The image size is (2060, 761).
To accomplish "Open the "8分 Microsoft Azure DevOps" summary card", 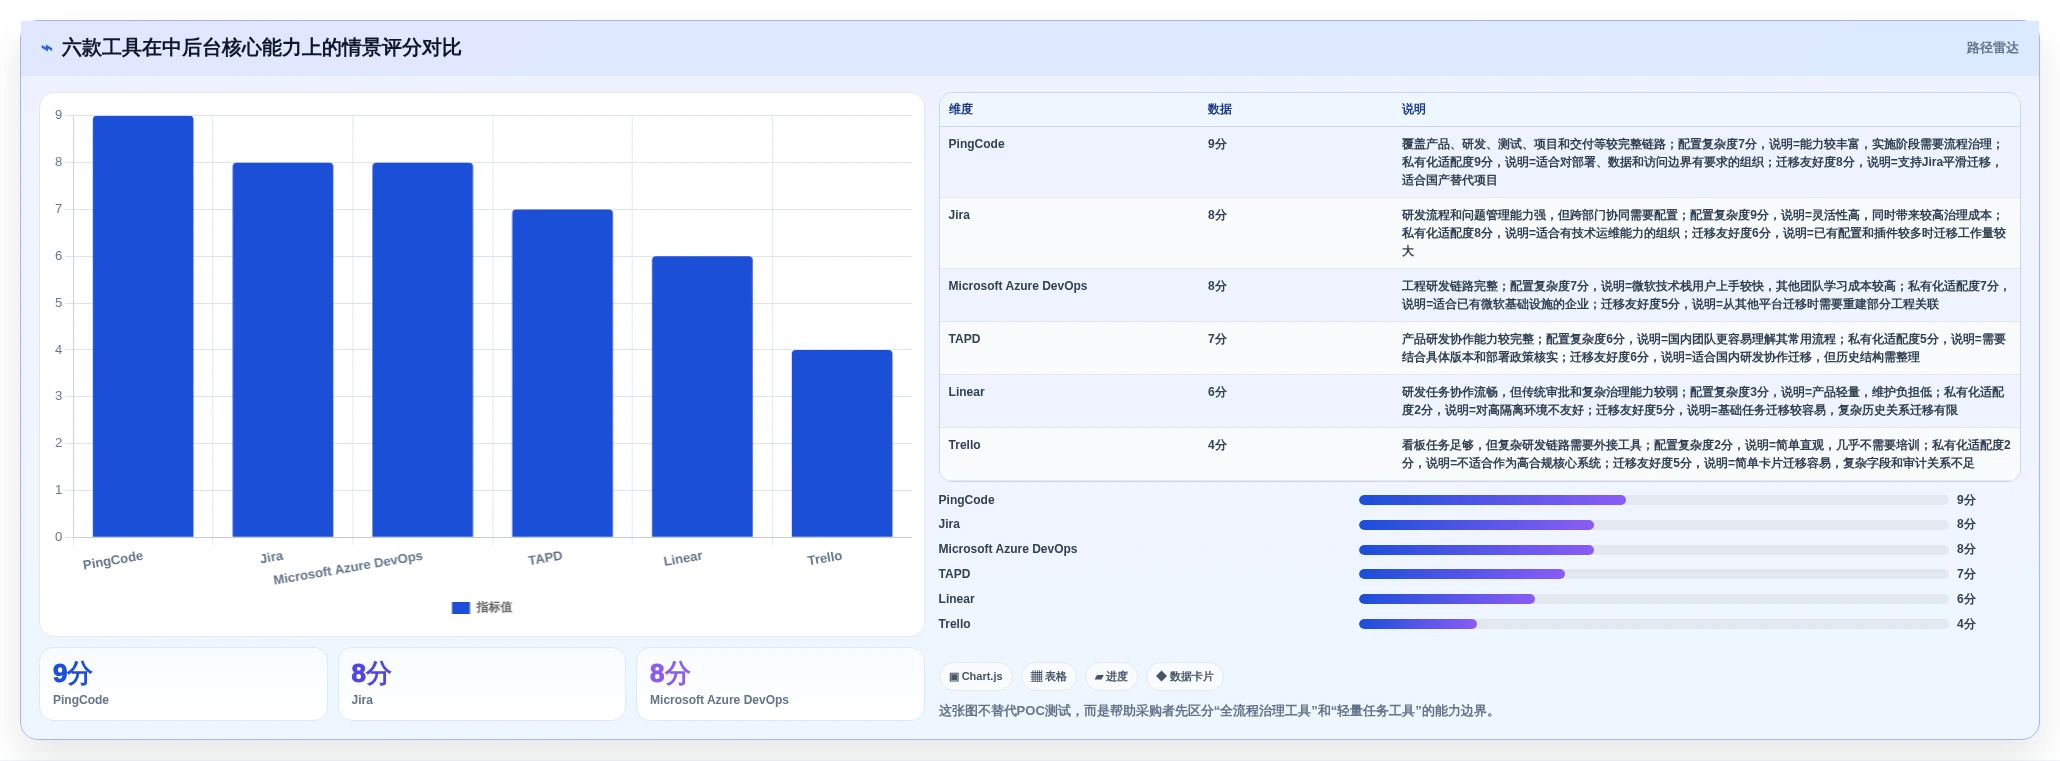I will pyautogui.click(x=780, y=684).
